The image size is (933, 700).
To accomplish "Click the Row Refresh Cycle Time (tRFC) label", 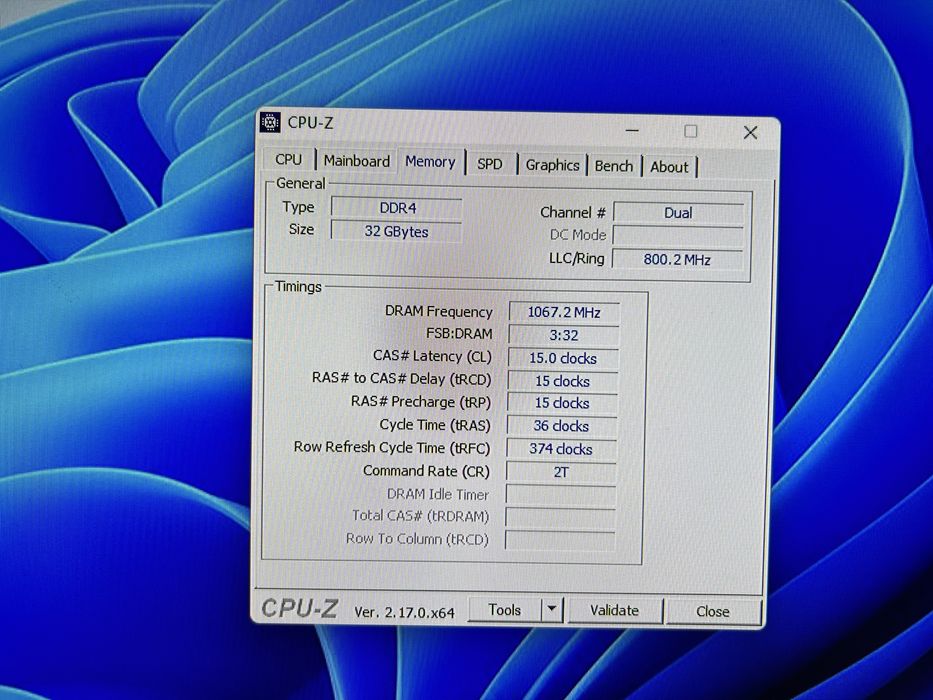I will 392,448.
